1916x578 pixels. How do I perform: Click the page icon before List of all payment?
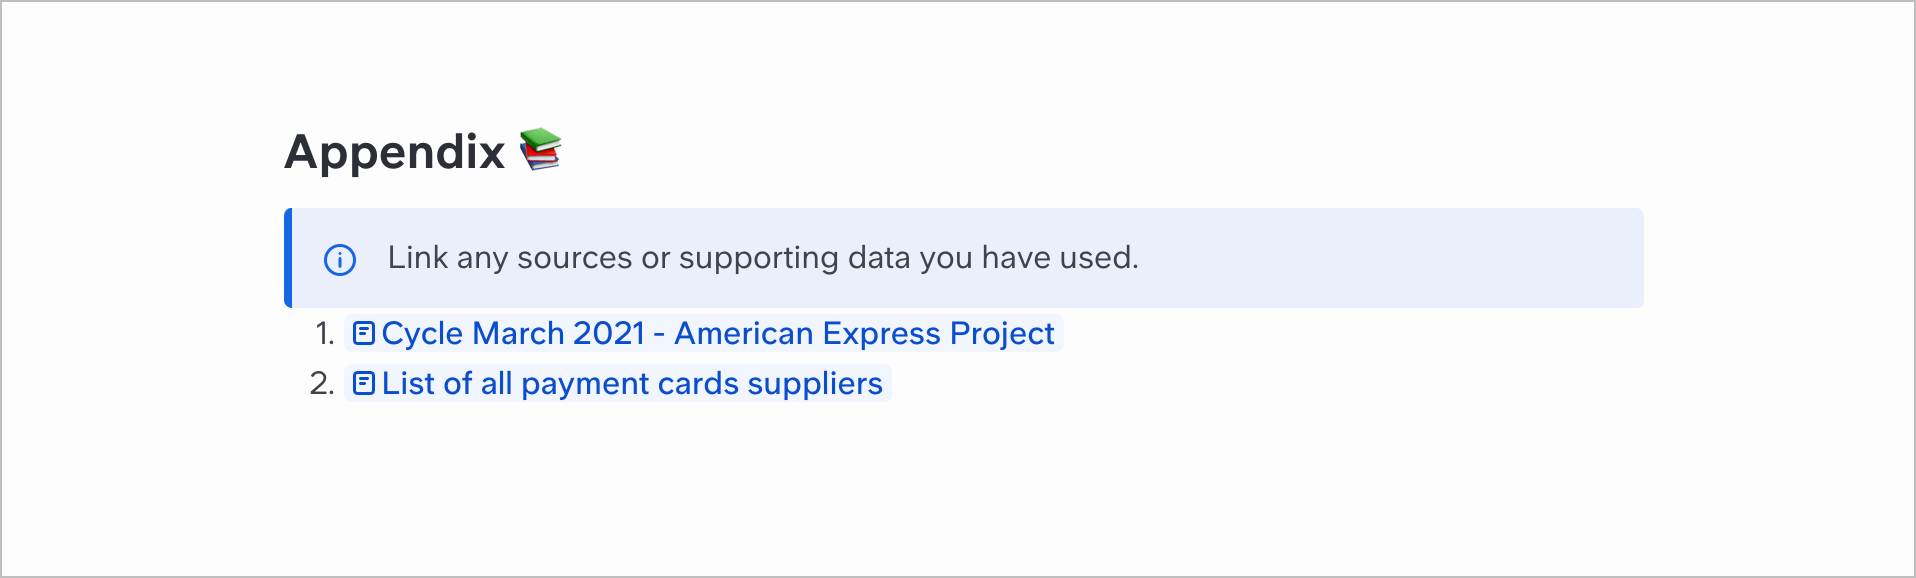pos(364,383)
